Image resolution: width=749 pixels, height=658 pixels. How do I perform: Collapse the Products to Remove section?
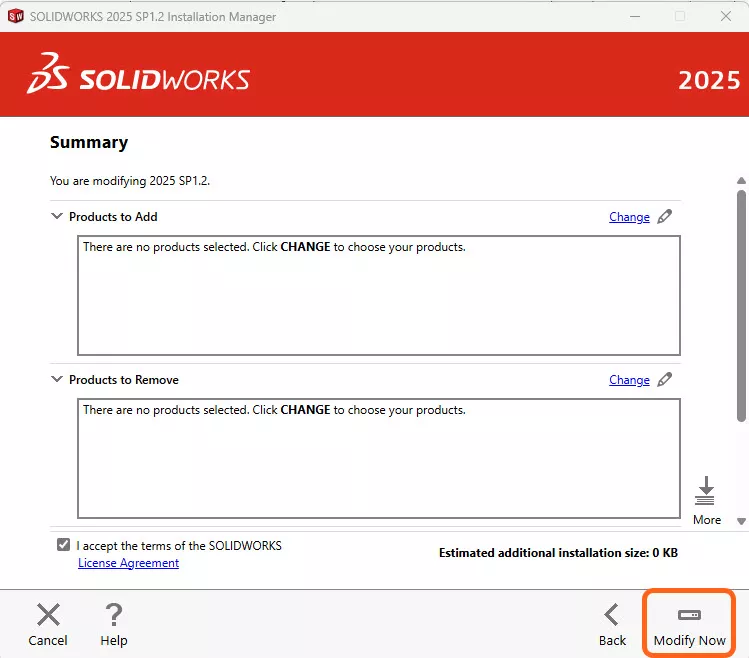(57, 379)
